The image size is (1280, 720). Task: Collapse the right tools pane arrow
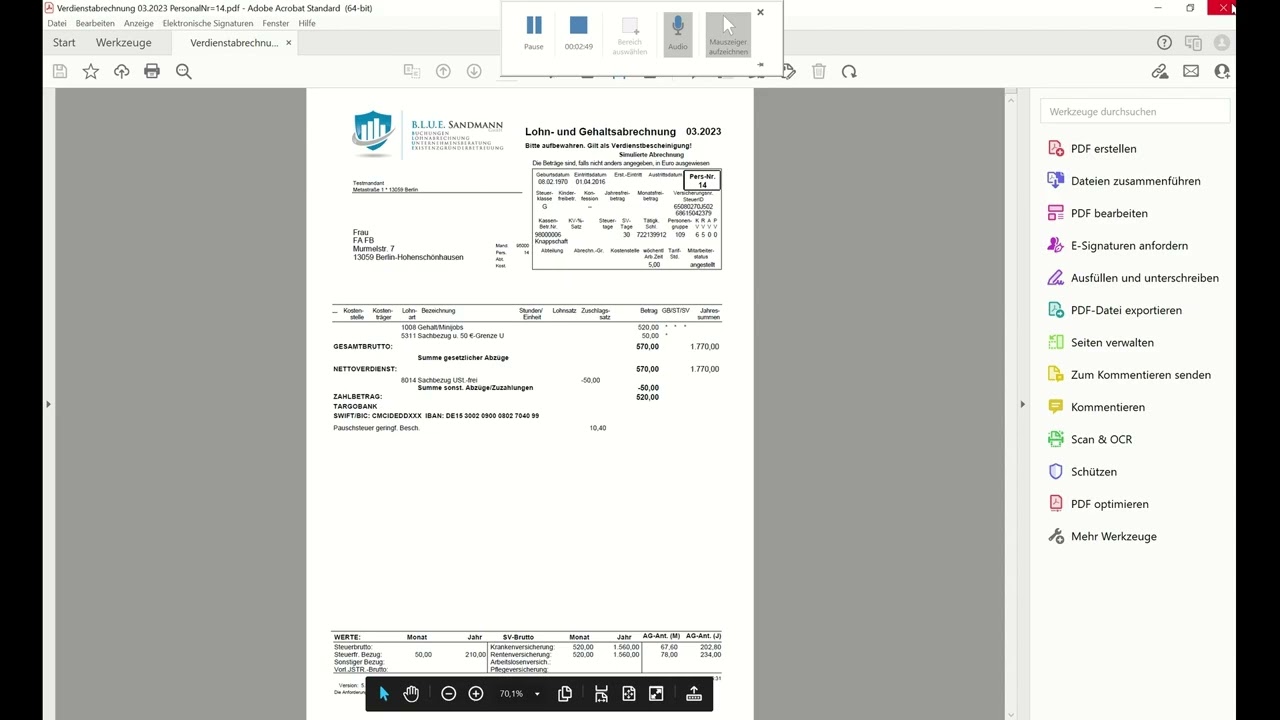(1022, 404)
